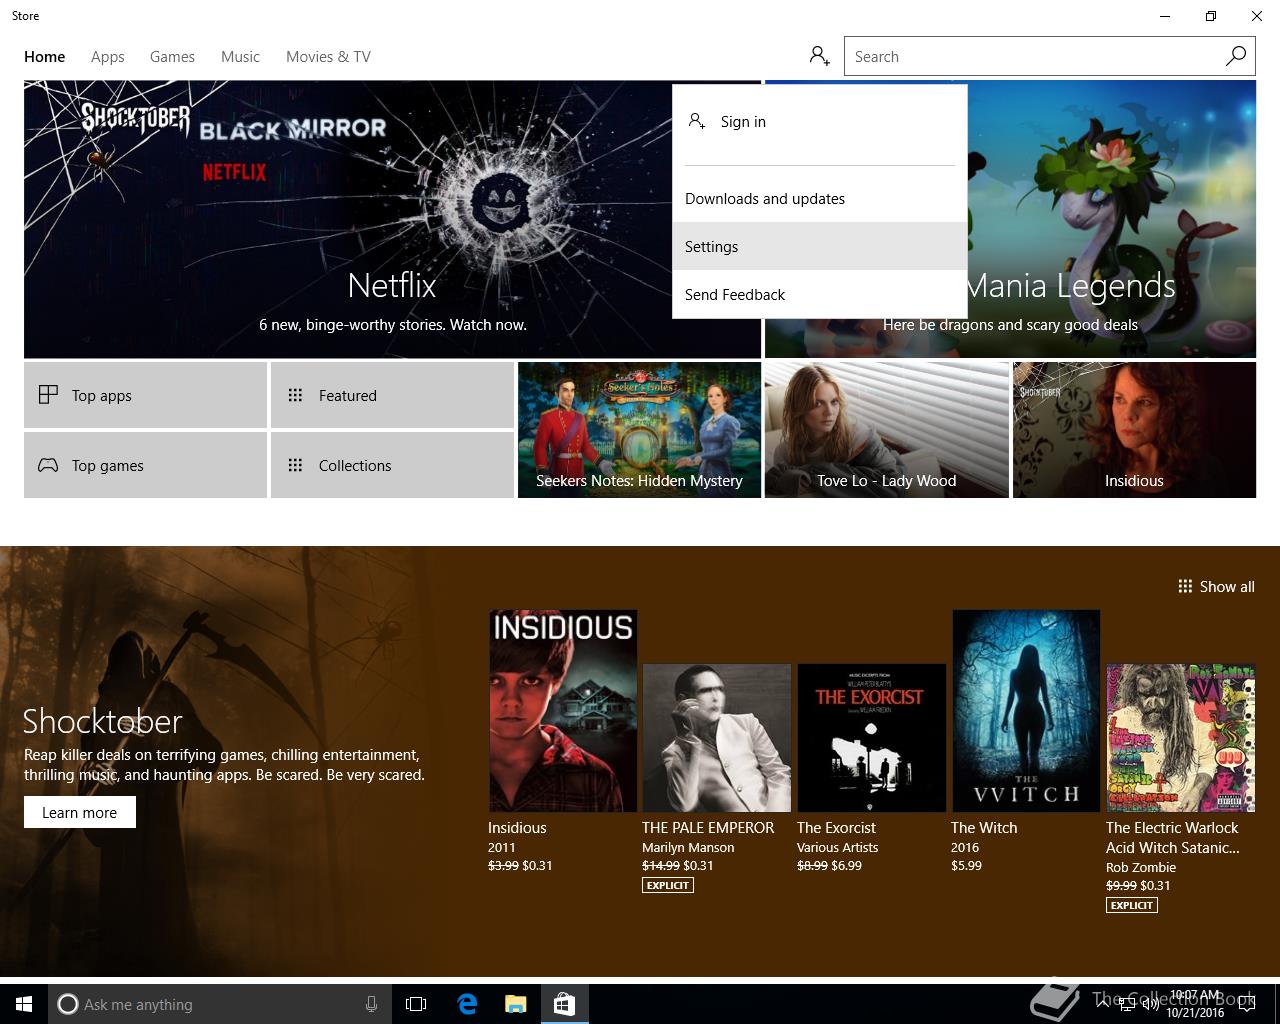Open Task View in taskbar
The width and height of the screenshot is (1280, 1024).
point(416,1004)
